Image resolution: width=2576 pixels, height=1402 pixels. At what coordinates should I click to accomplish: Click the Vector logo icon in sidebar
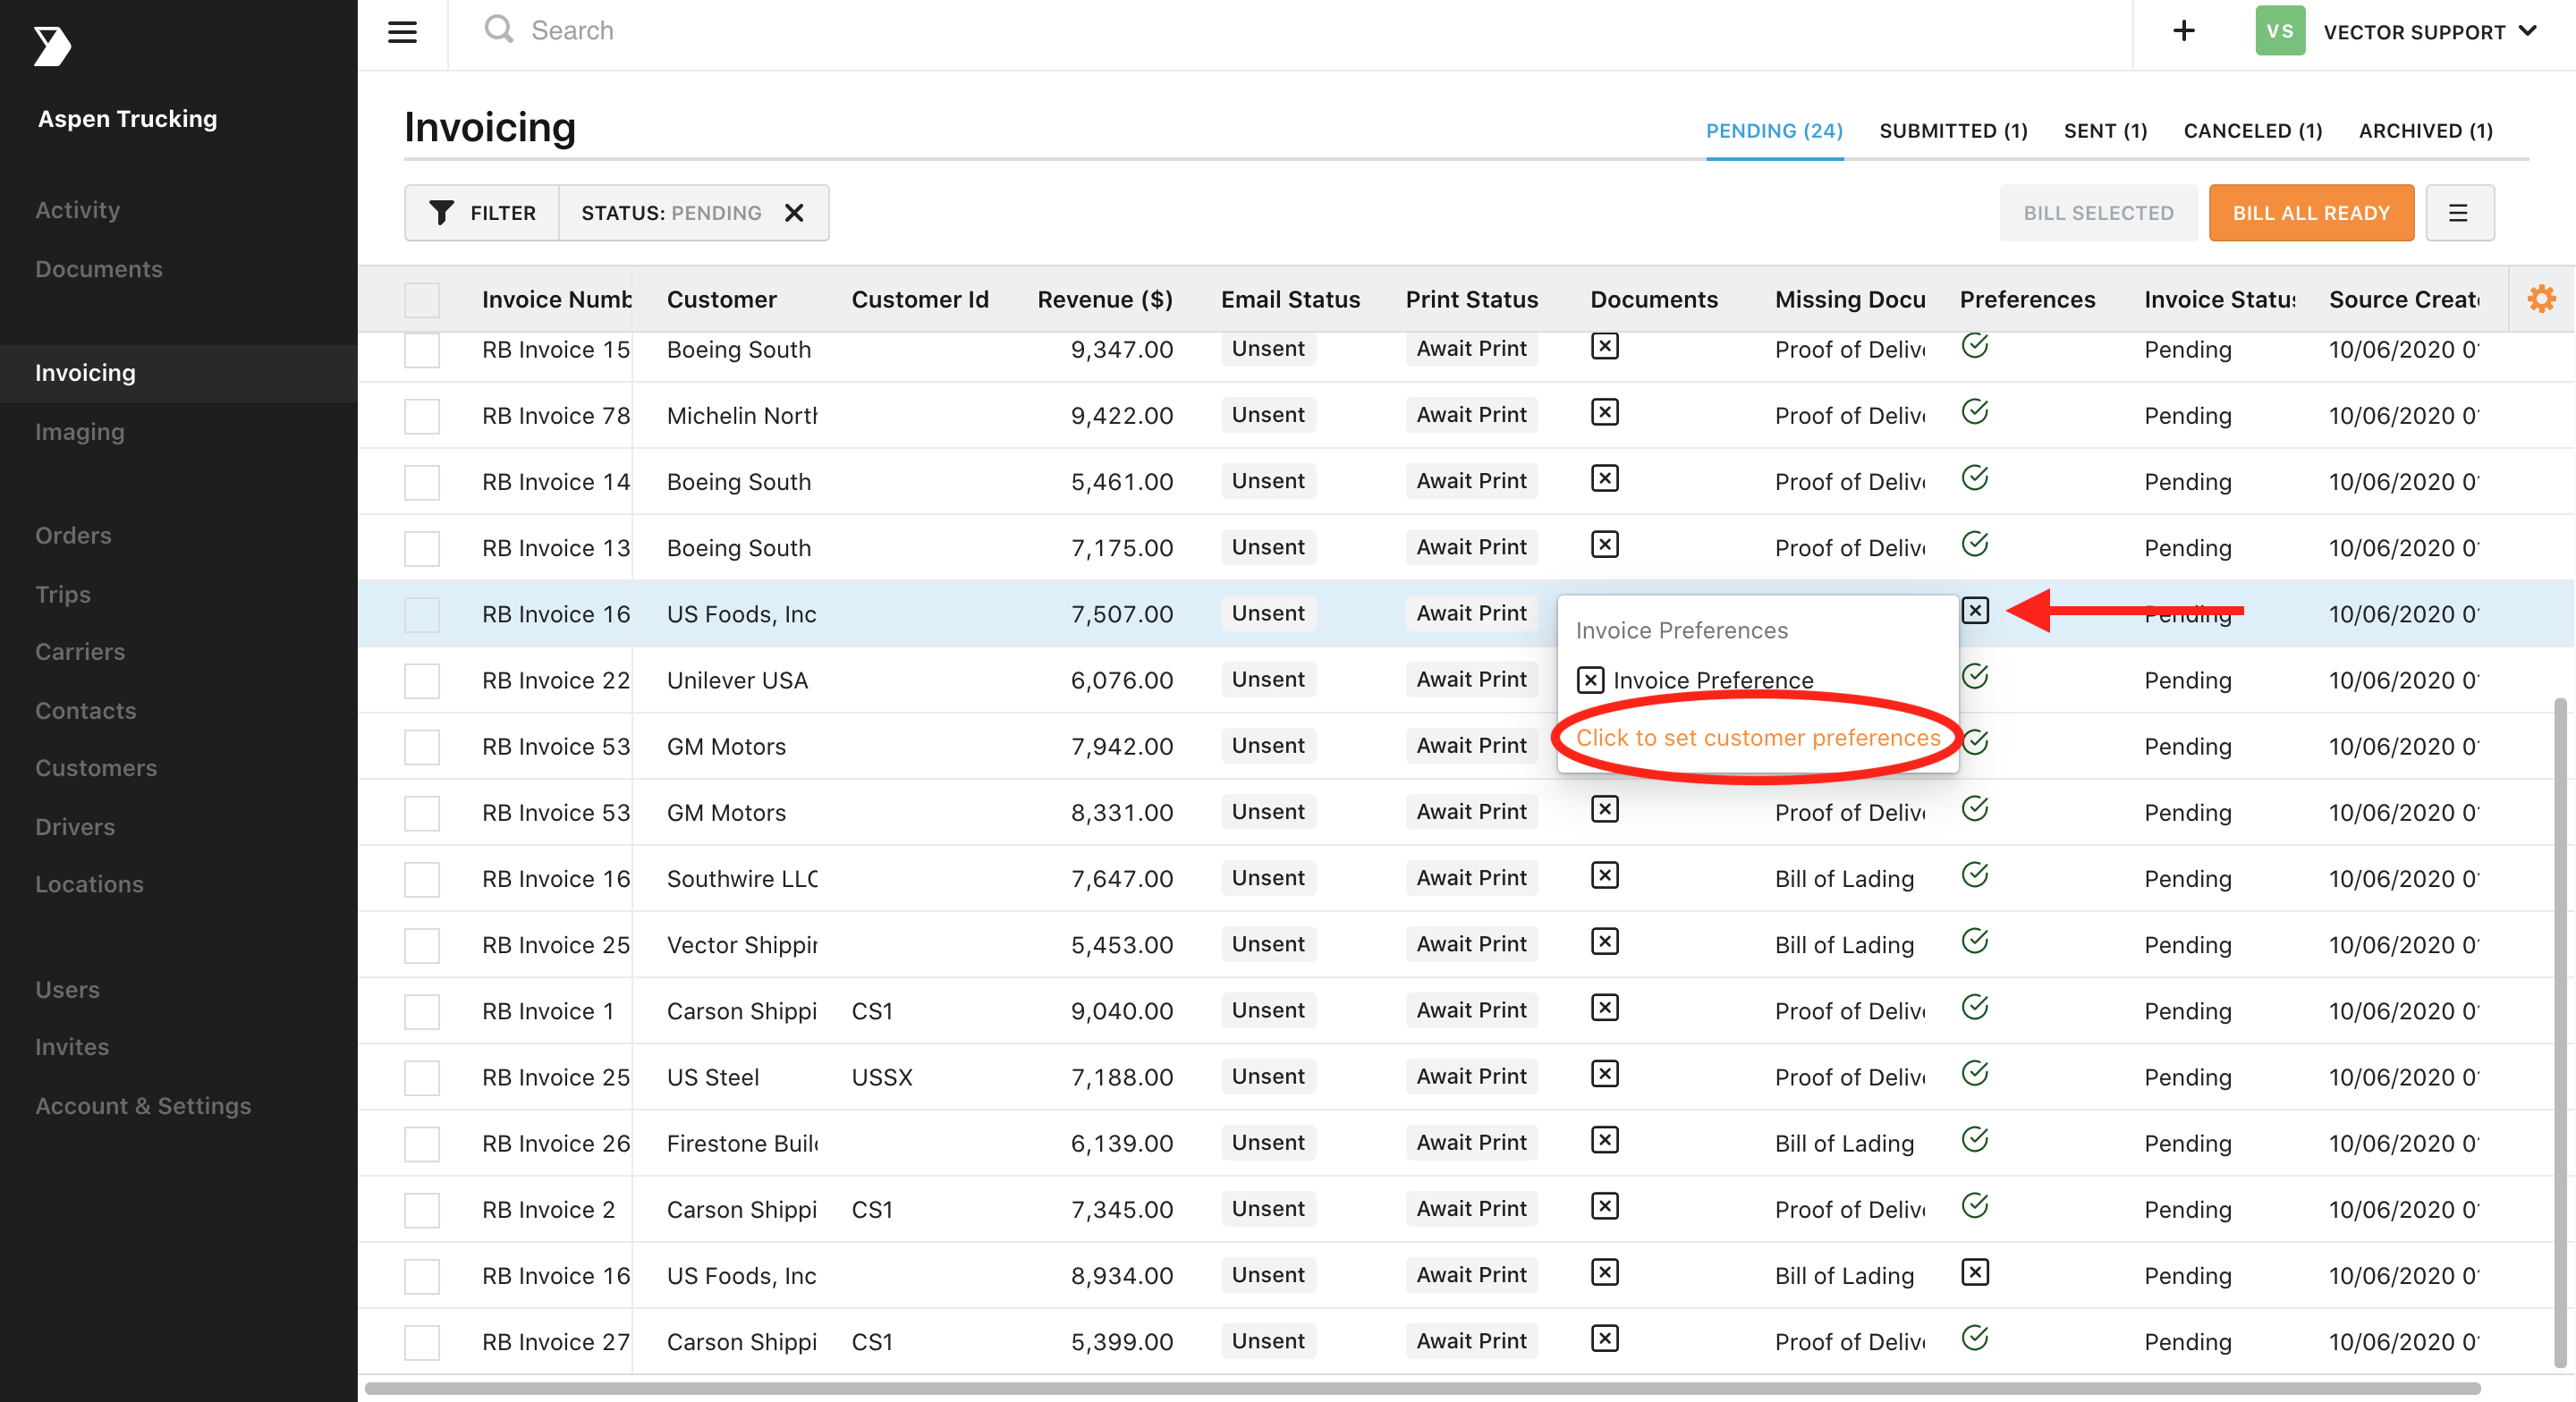pyautogui.click(x=52, y=46)
